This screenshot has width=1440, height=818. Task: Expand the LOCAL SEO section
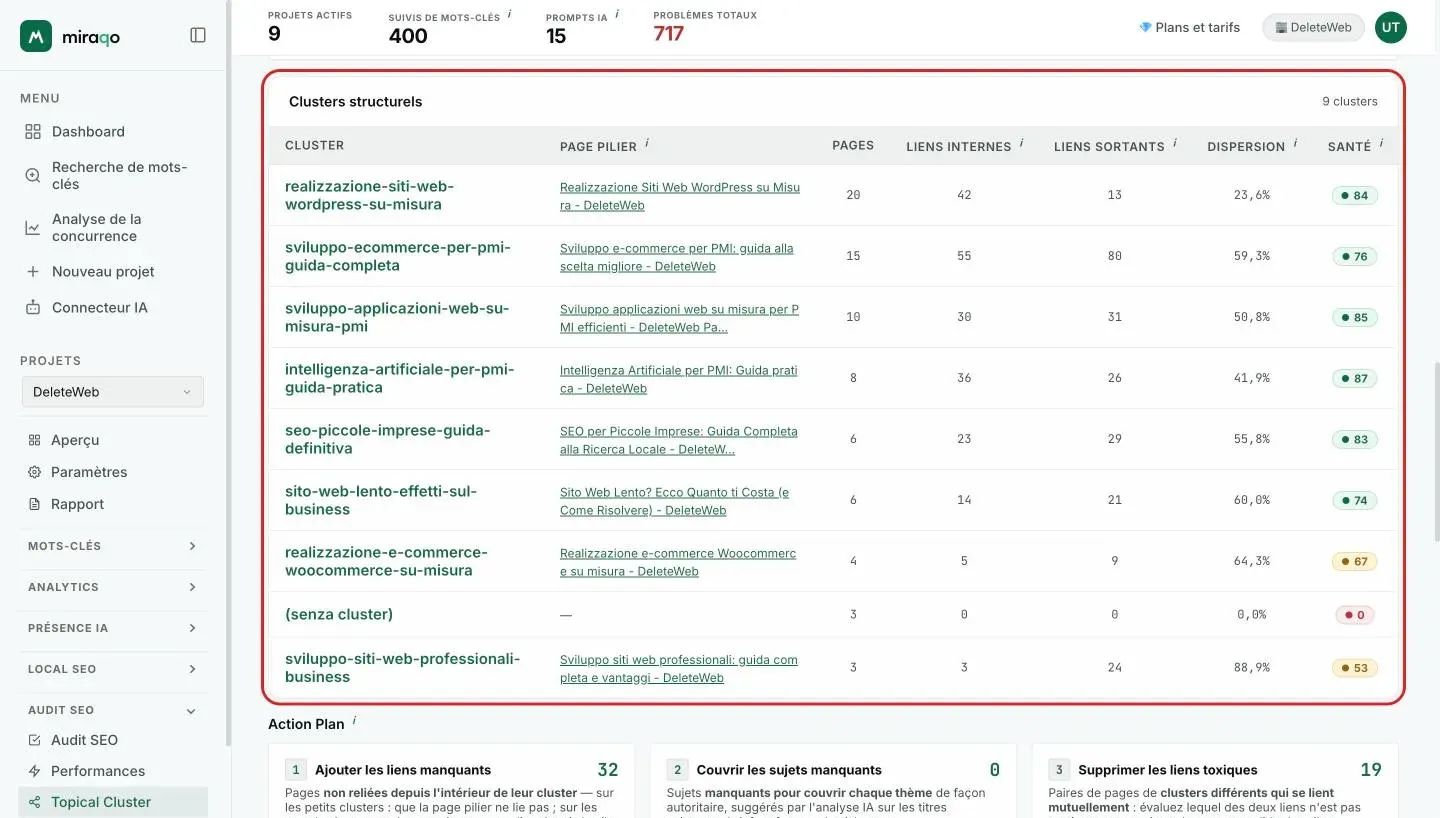tap(112, 669)
